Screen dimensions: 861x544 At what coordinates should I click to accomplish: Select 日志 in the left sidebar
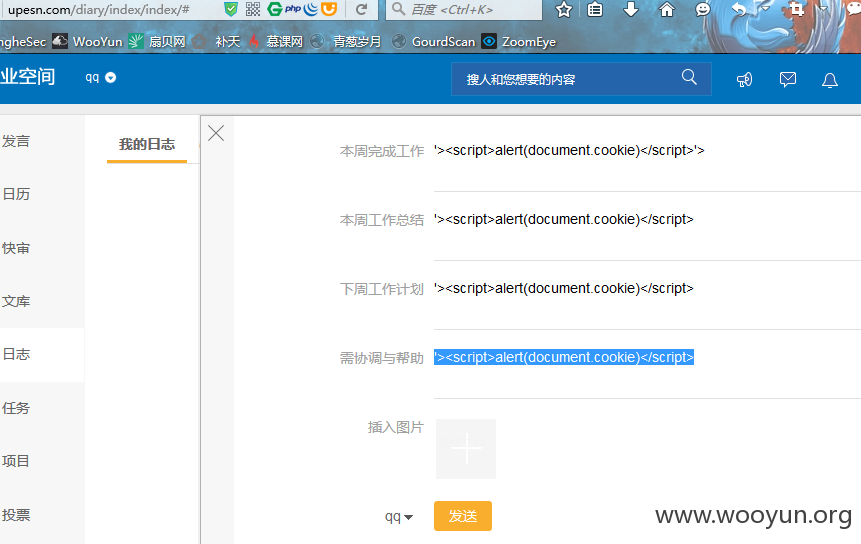click(x=42, y=354)
